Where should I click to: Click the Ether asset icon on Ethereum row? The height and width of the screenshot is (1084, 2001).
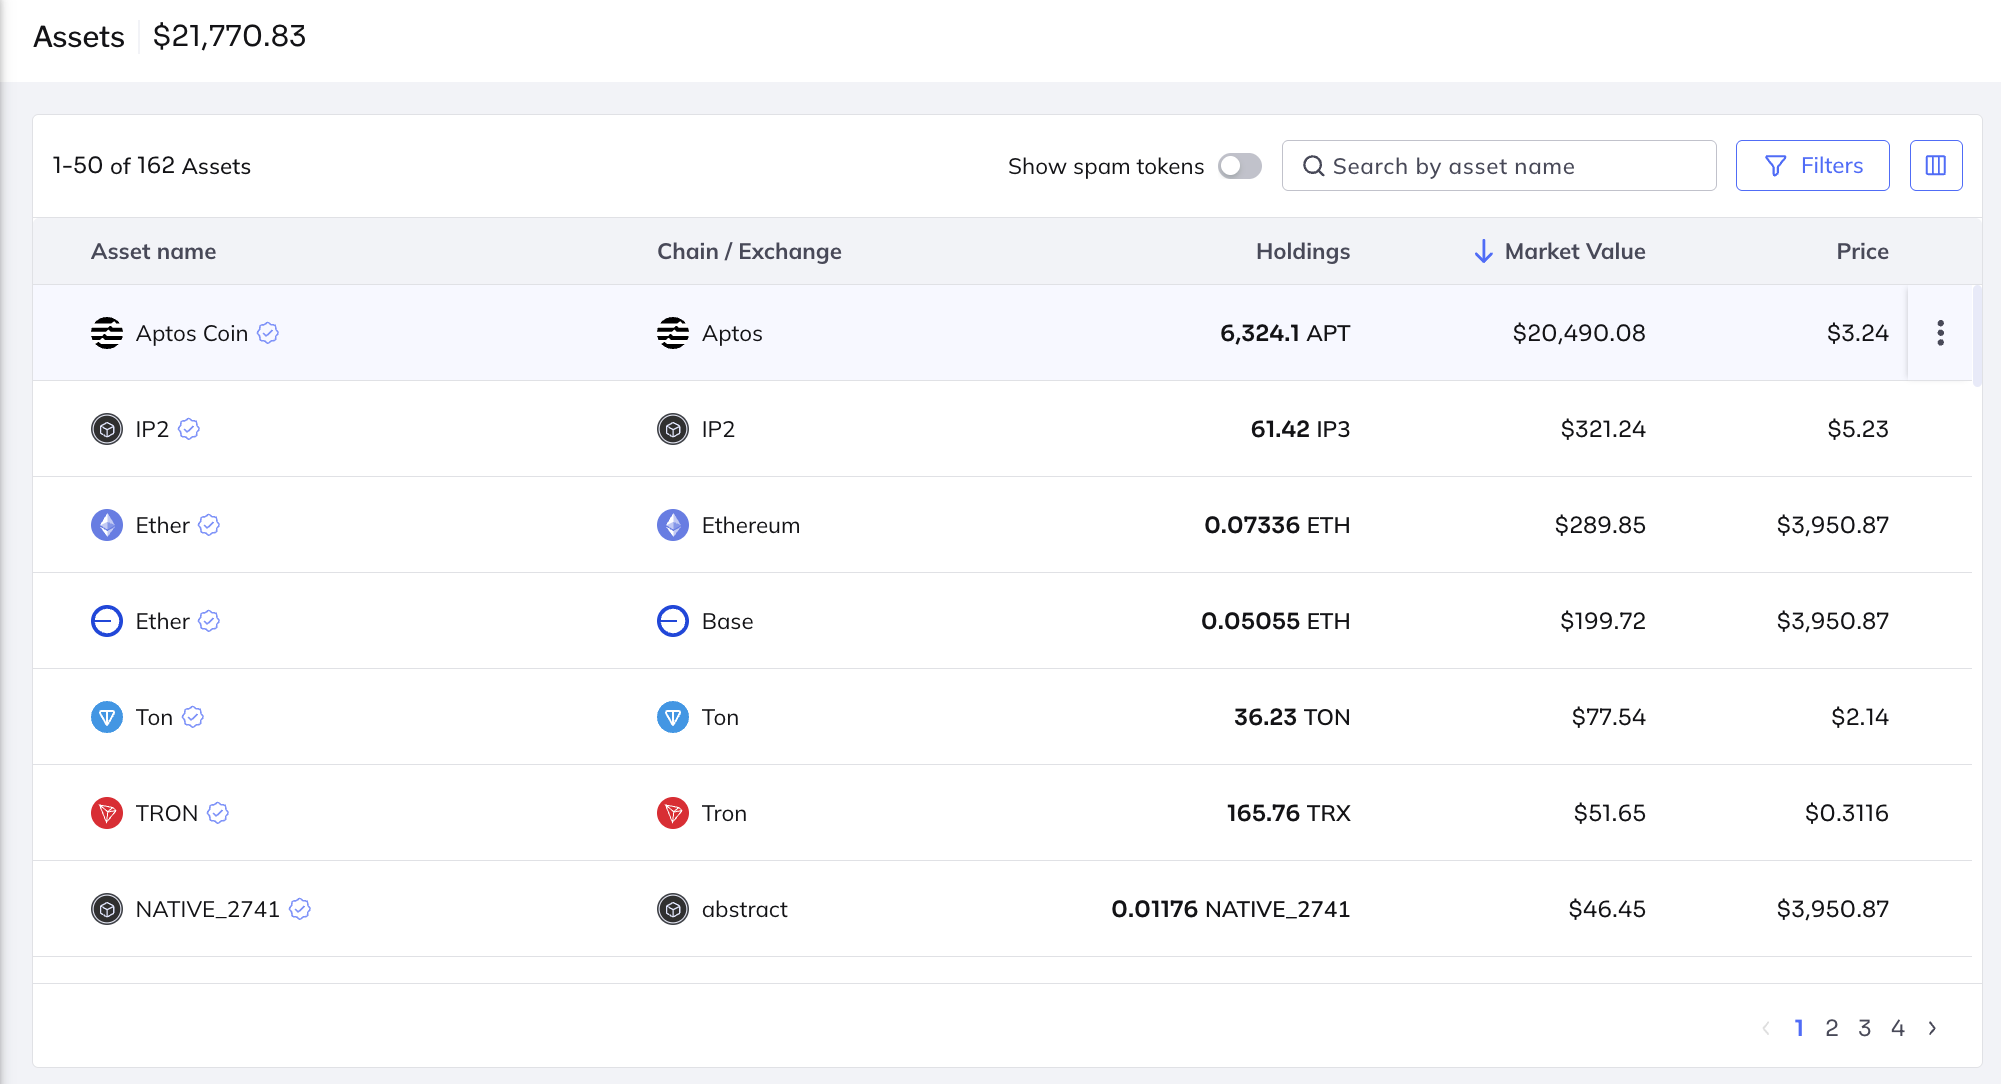coord(107,525)
